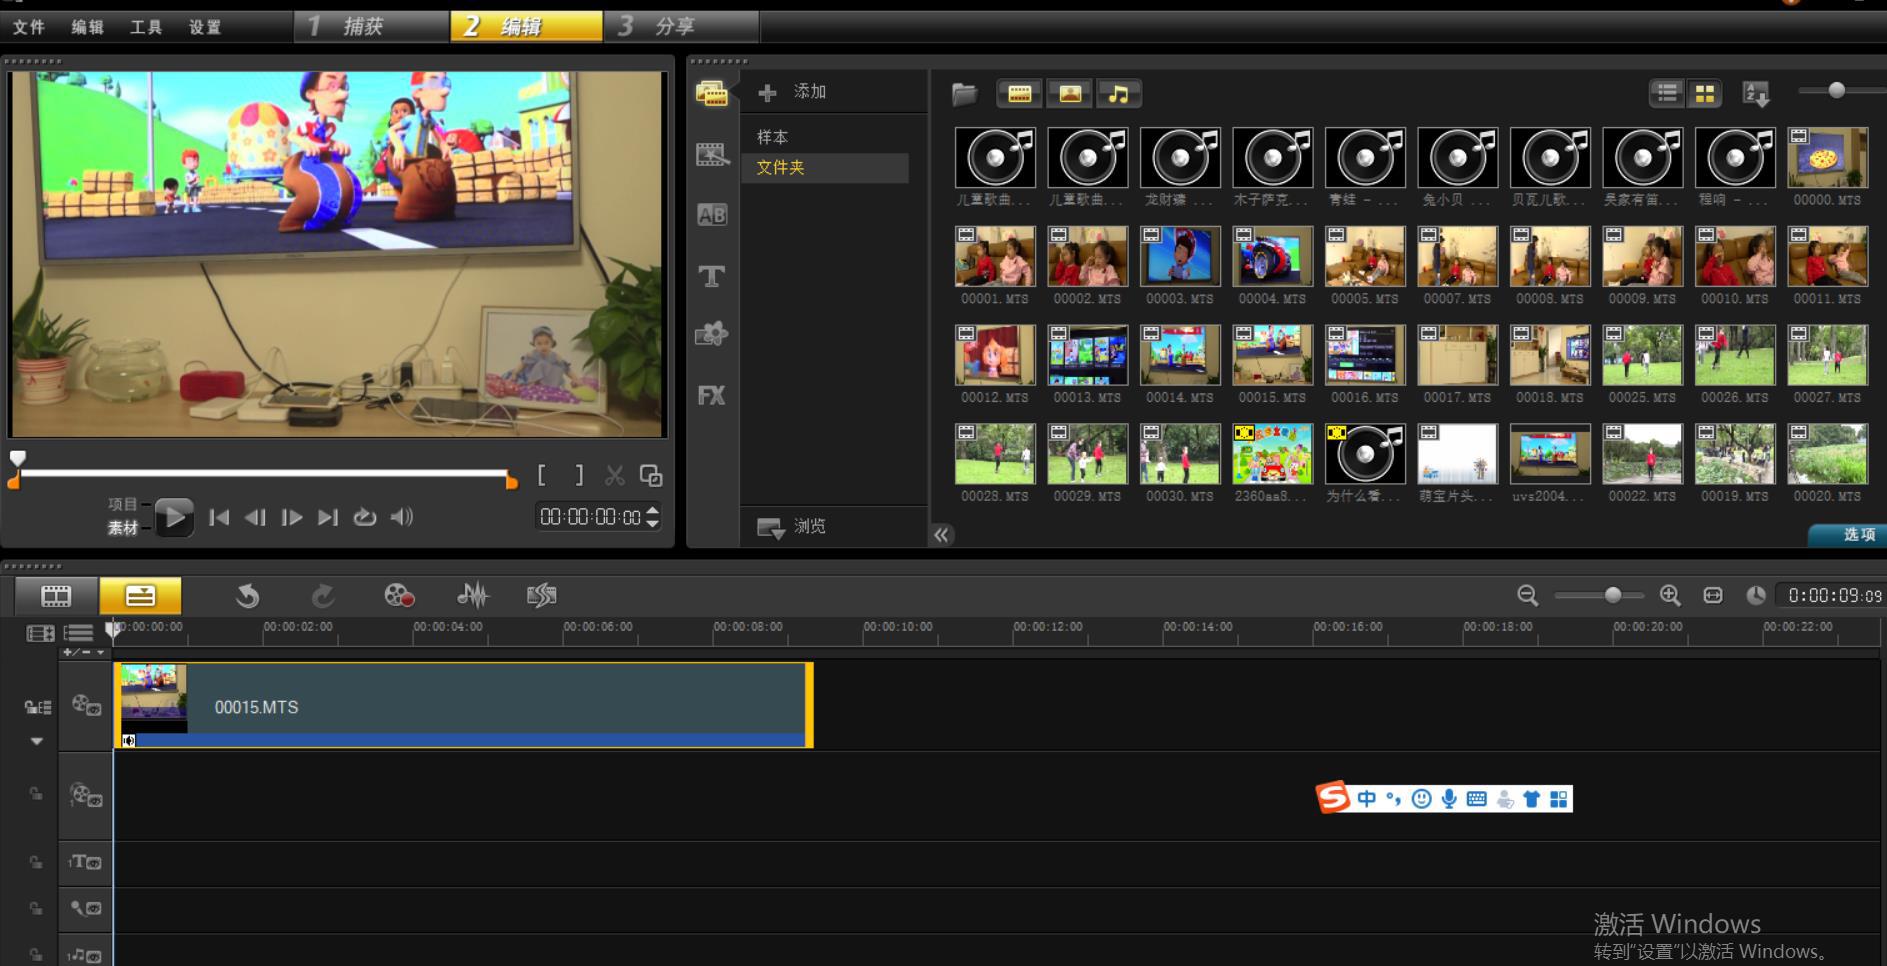Open the 设置 menu

(x=205, y=27)
